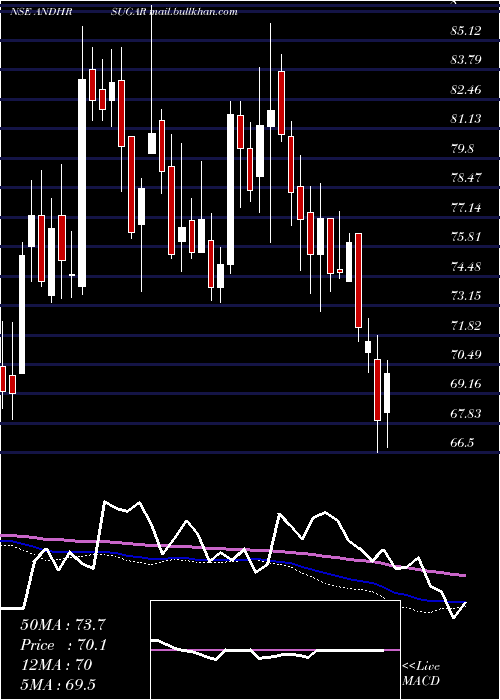Click inside the MACD inset chart
Viewport: 500px width, 700px height.
tap(275, 650)
